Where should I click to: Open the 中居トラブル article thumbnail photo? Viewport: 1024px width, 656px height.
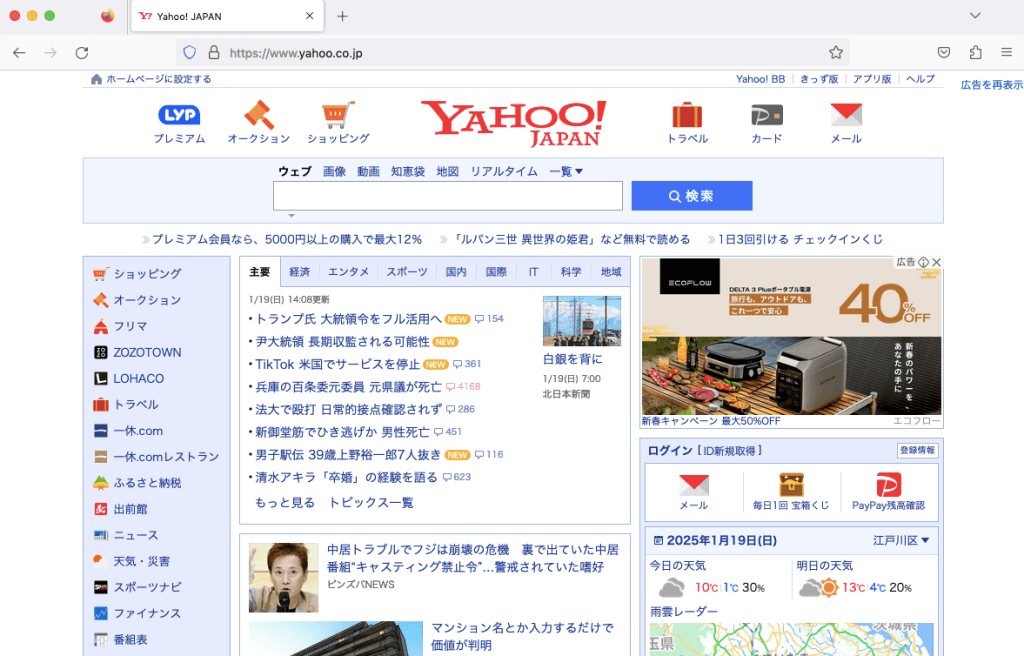(x=283, y=578)
